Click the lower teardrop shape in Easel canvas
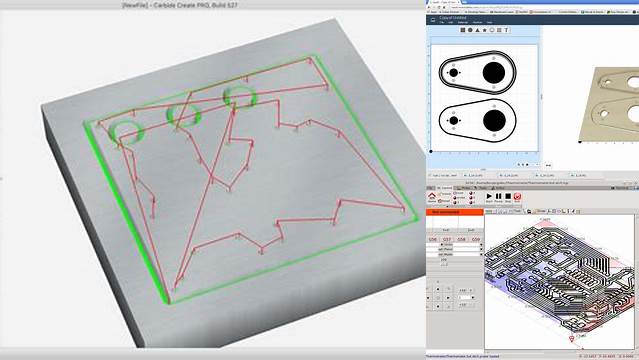The width and height of the screenshot is (639, 360). click(477, 121)
